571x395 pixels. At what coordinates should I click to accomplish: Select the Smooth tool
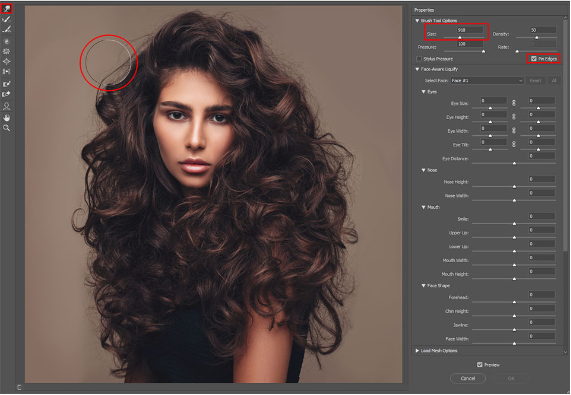coord(7,29)
